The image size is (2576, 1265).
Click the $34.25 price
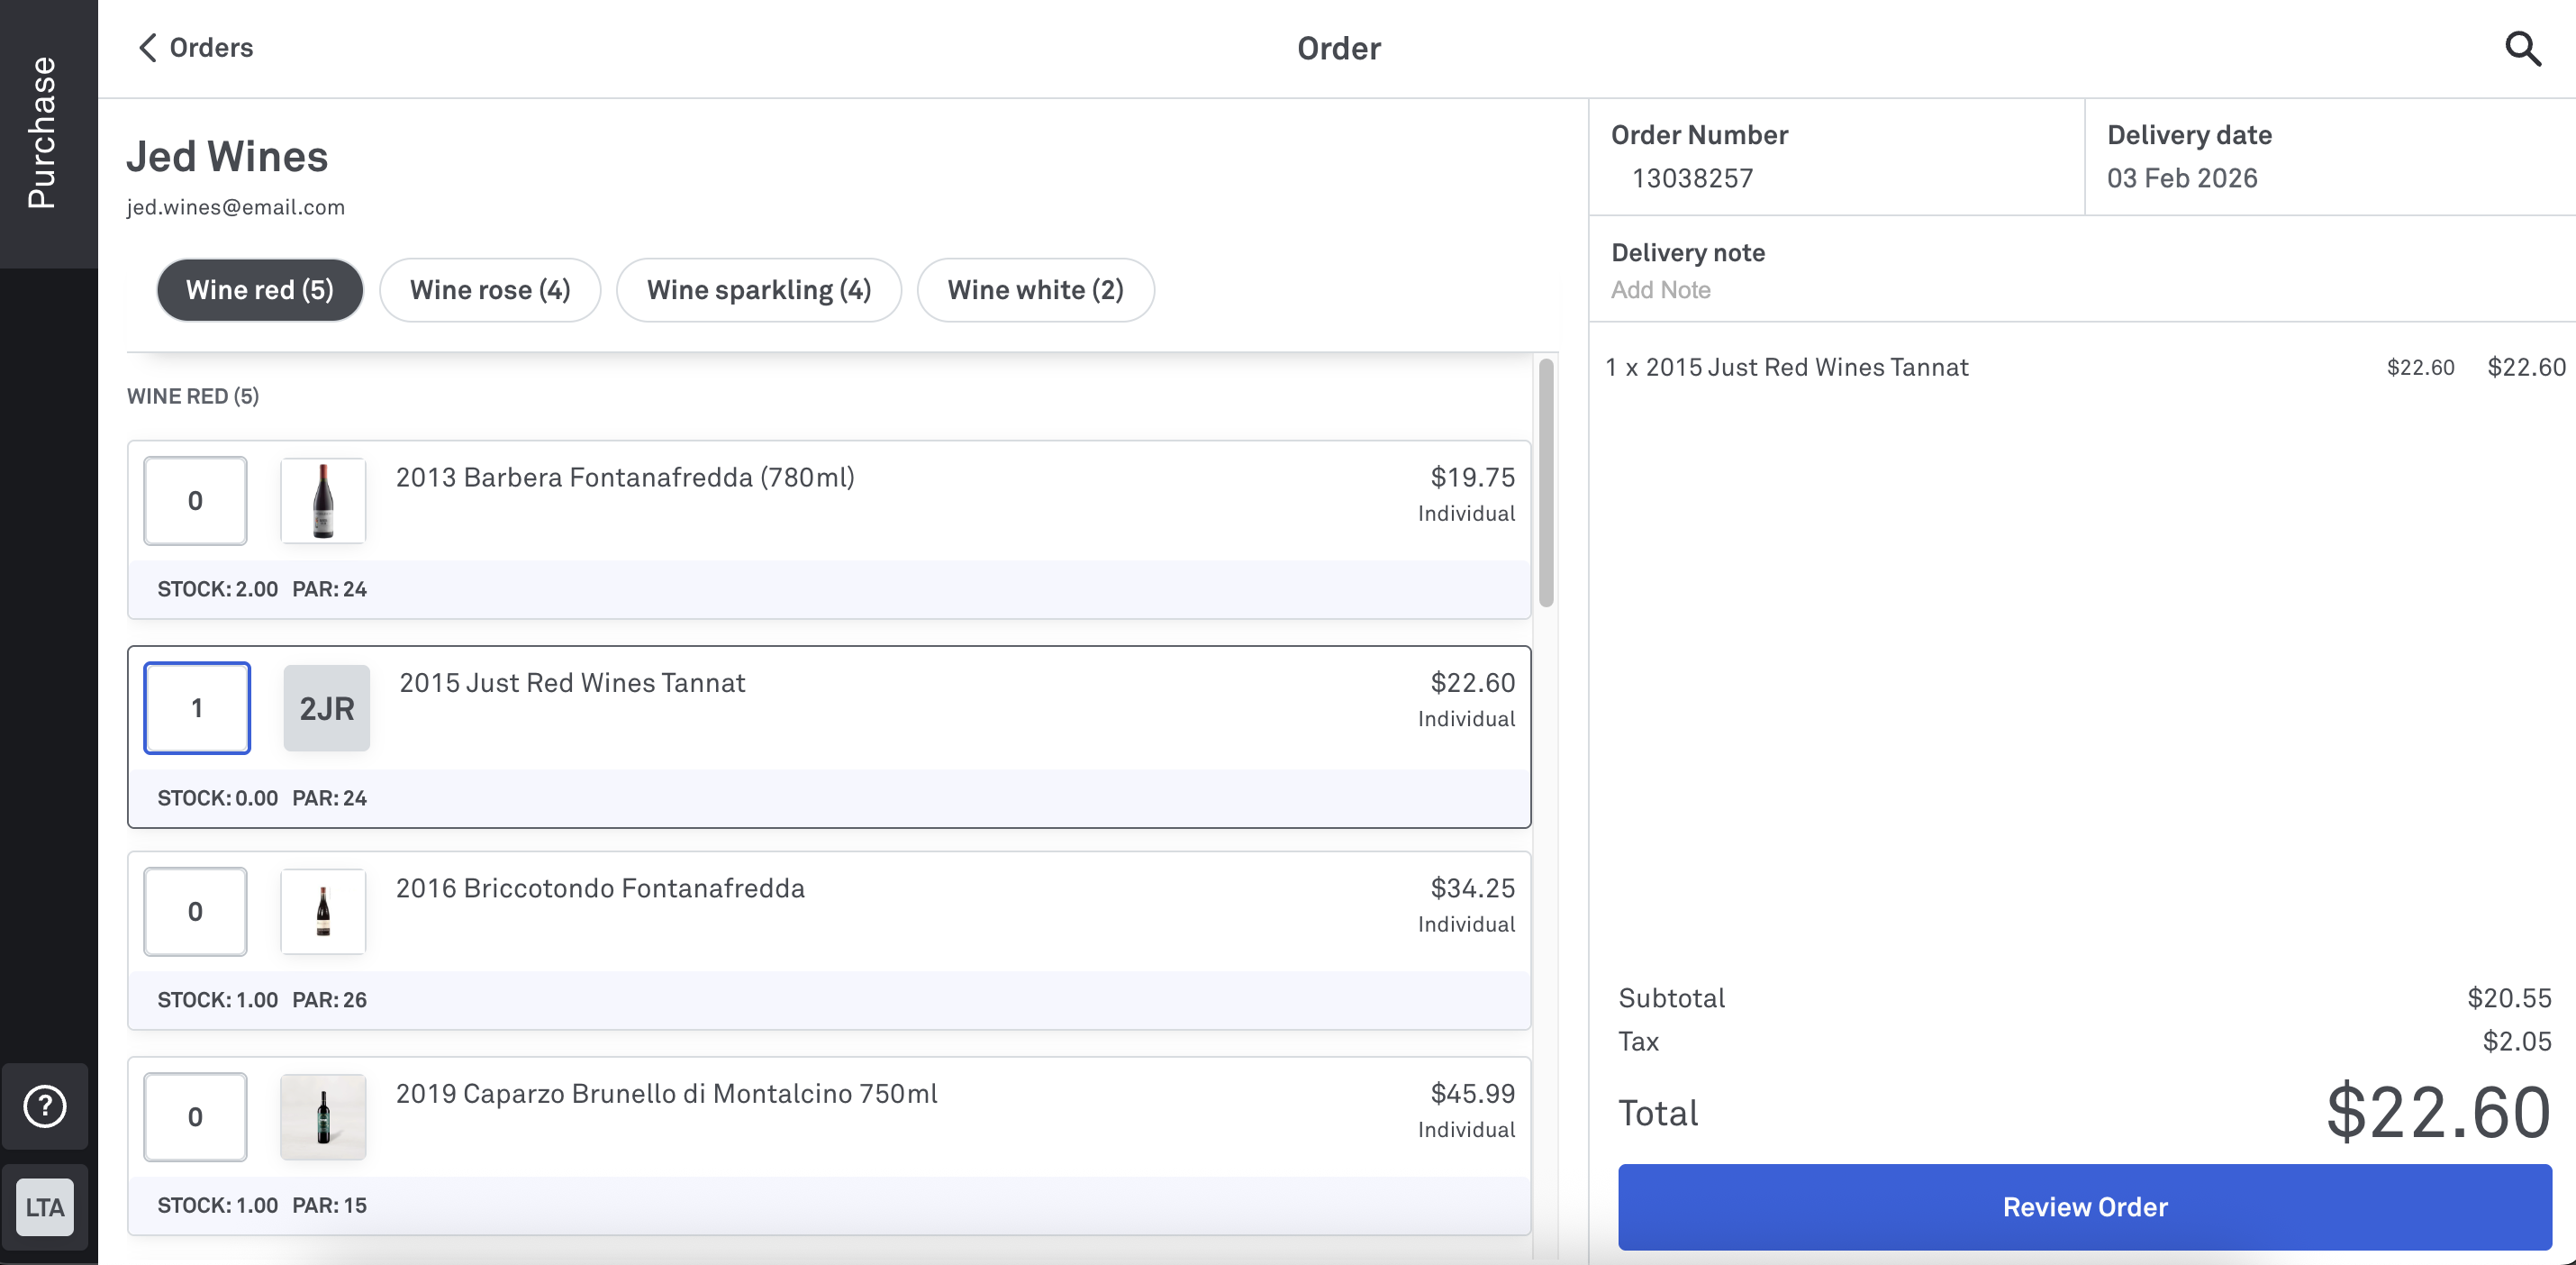coord(1472,888)
